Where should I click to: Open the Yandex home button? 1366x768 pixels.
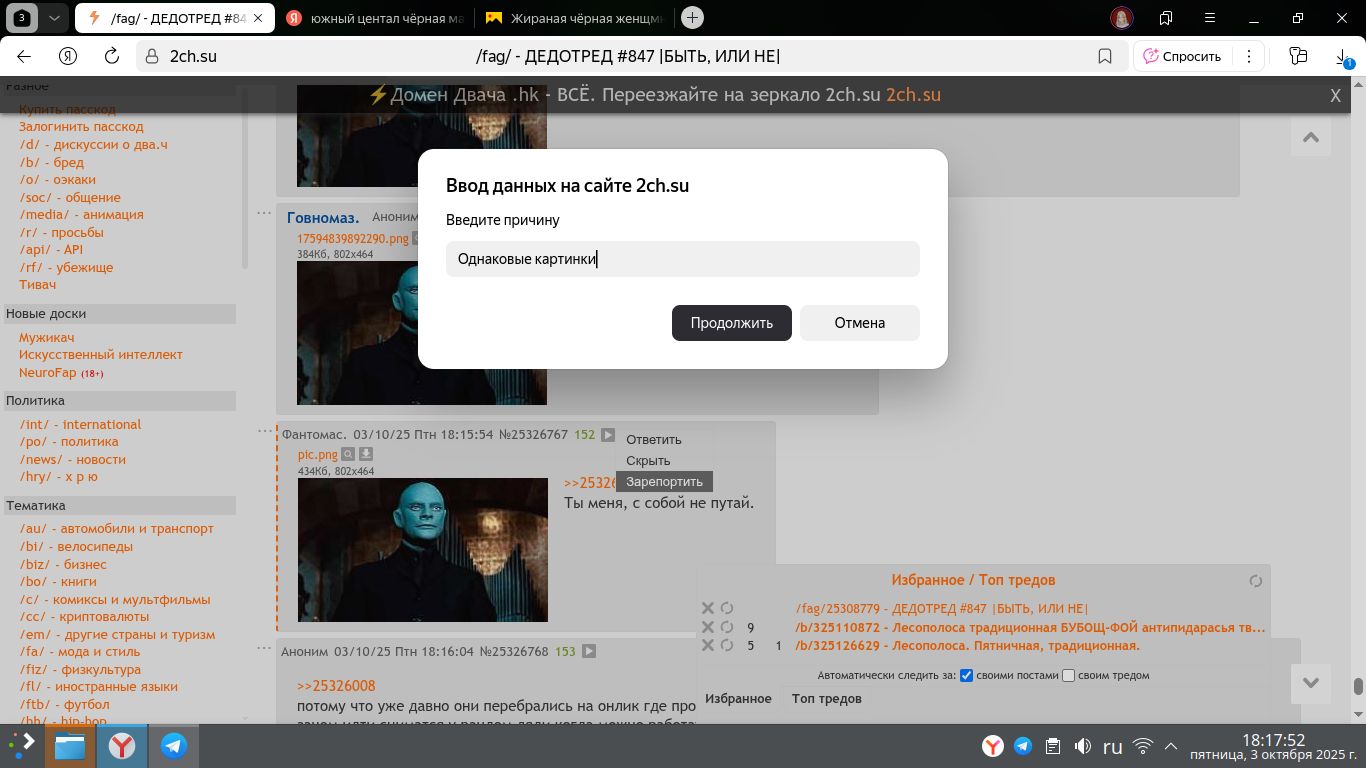coord(68,56)
